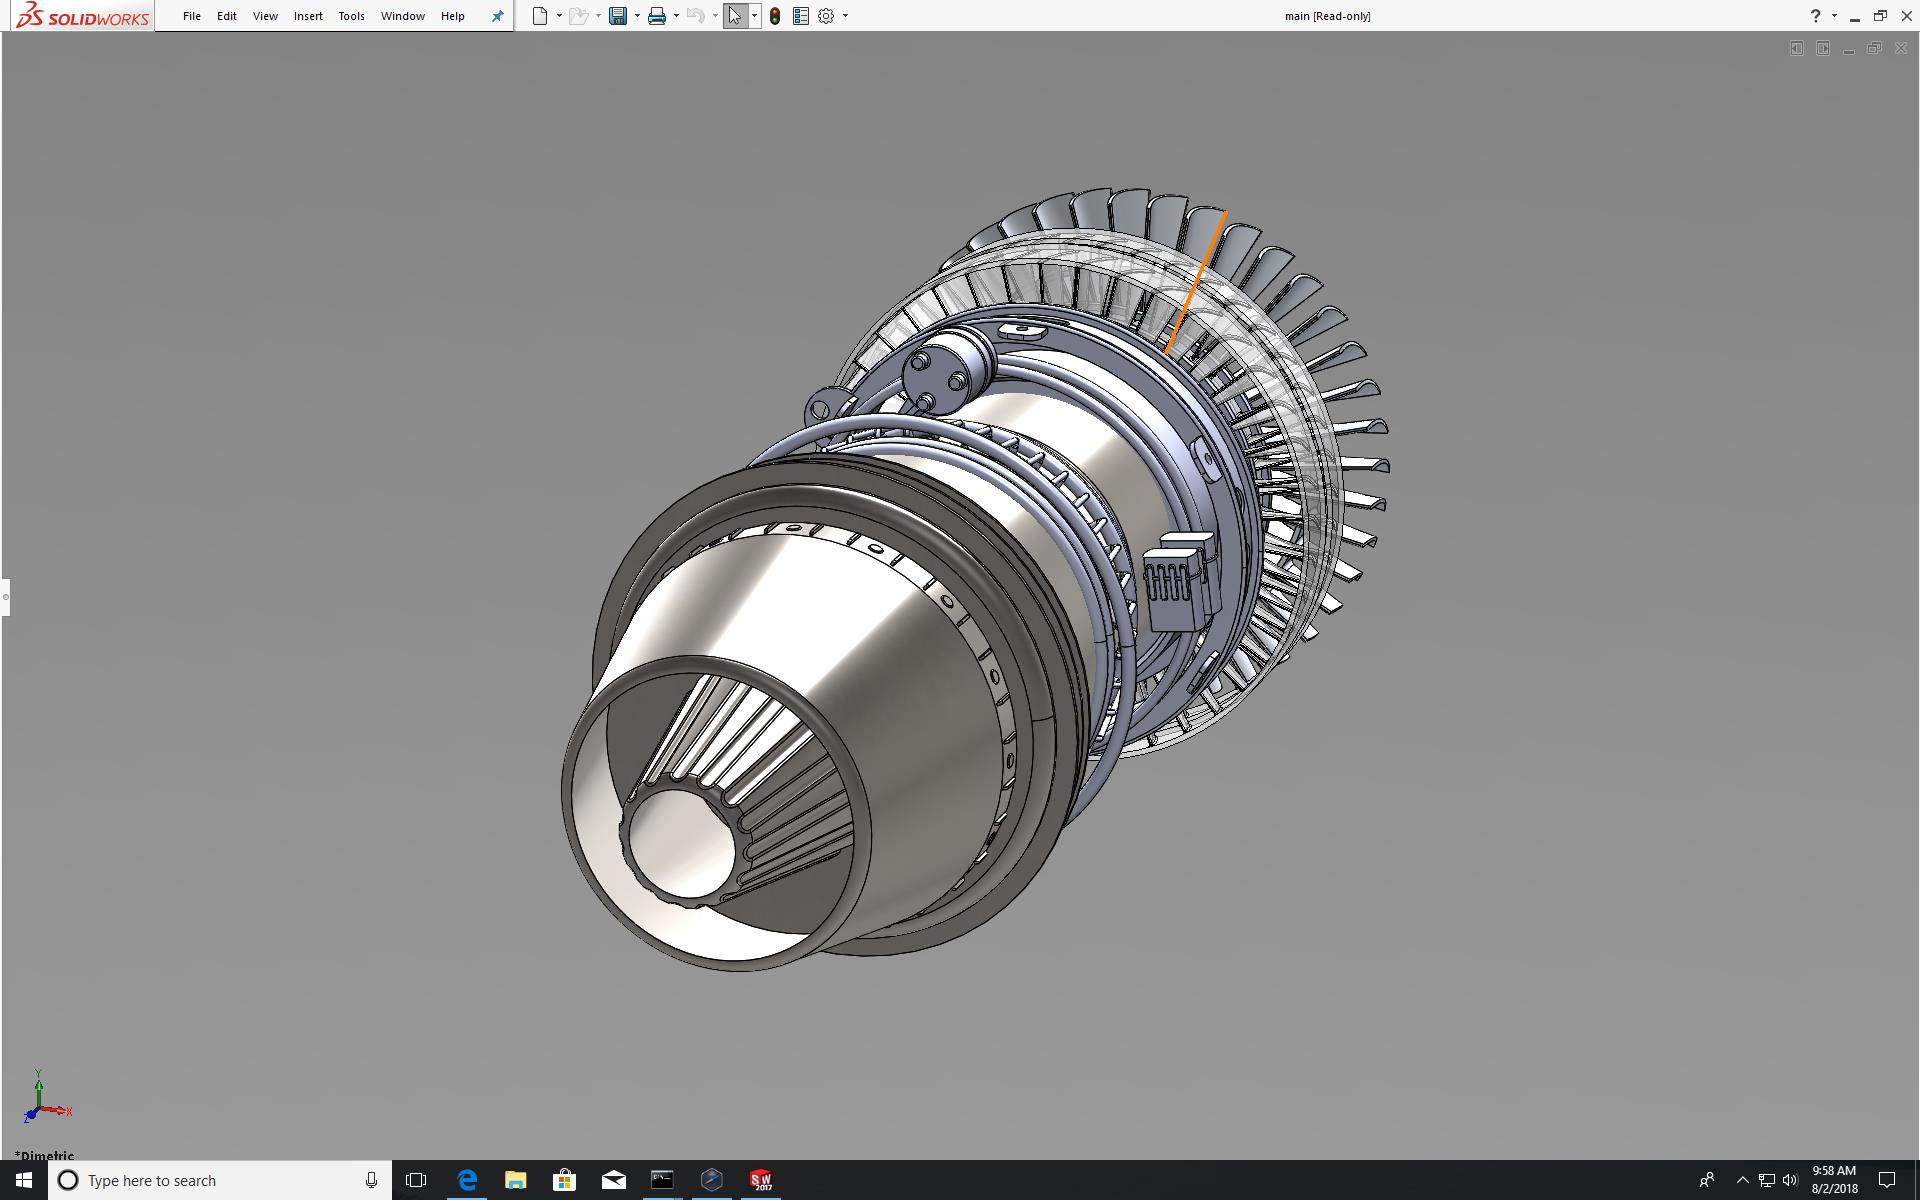This screenshot has height=1200, width=1920.
Task: Click the Save floppy disk icon
Action: tap(618, 16)
